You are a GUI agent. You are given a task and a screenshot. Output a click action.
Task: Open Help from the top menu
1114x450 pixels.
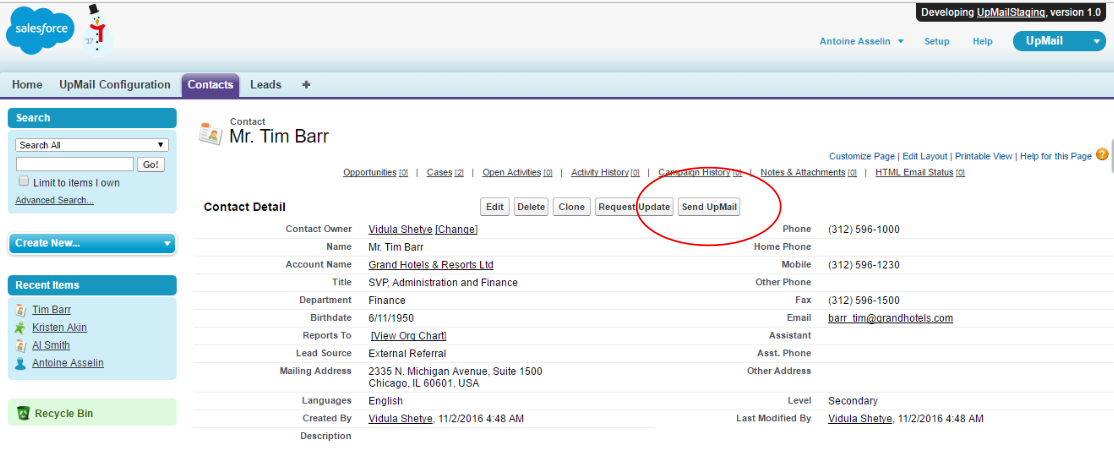983,41
